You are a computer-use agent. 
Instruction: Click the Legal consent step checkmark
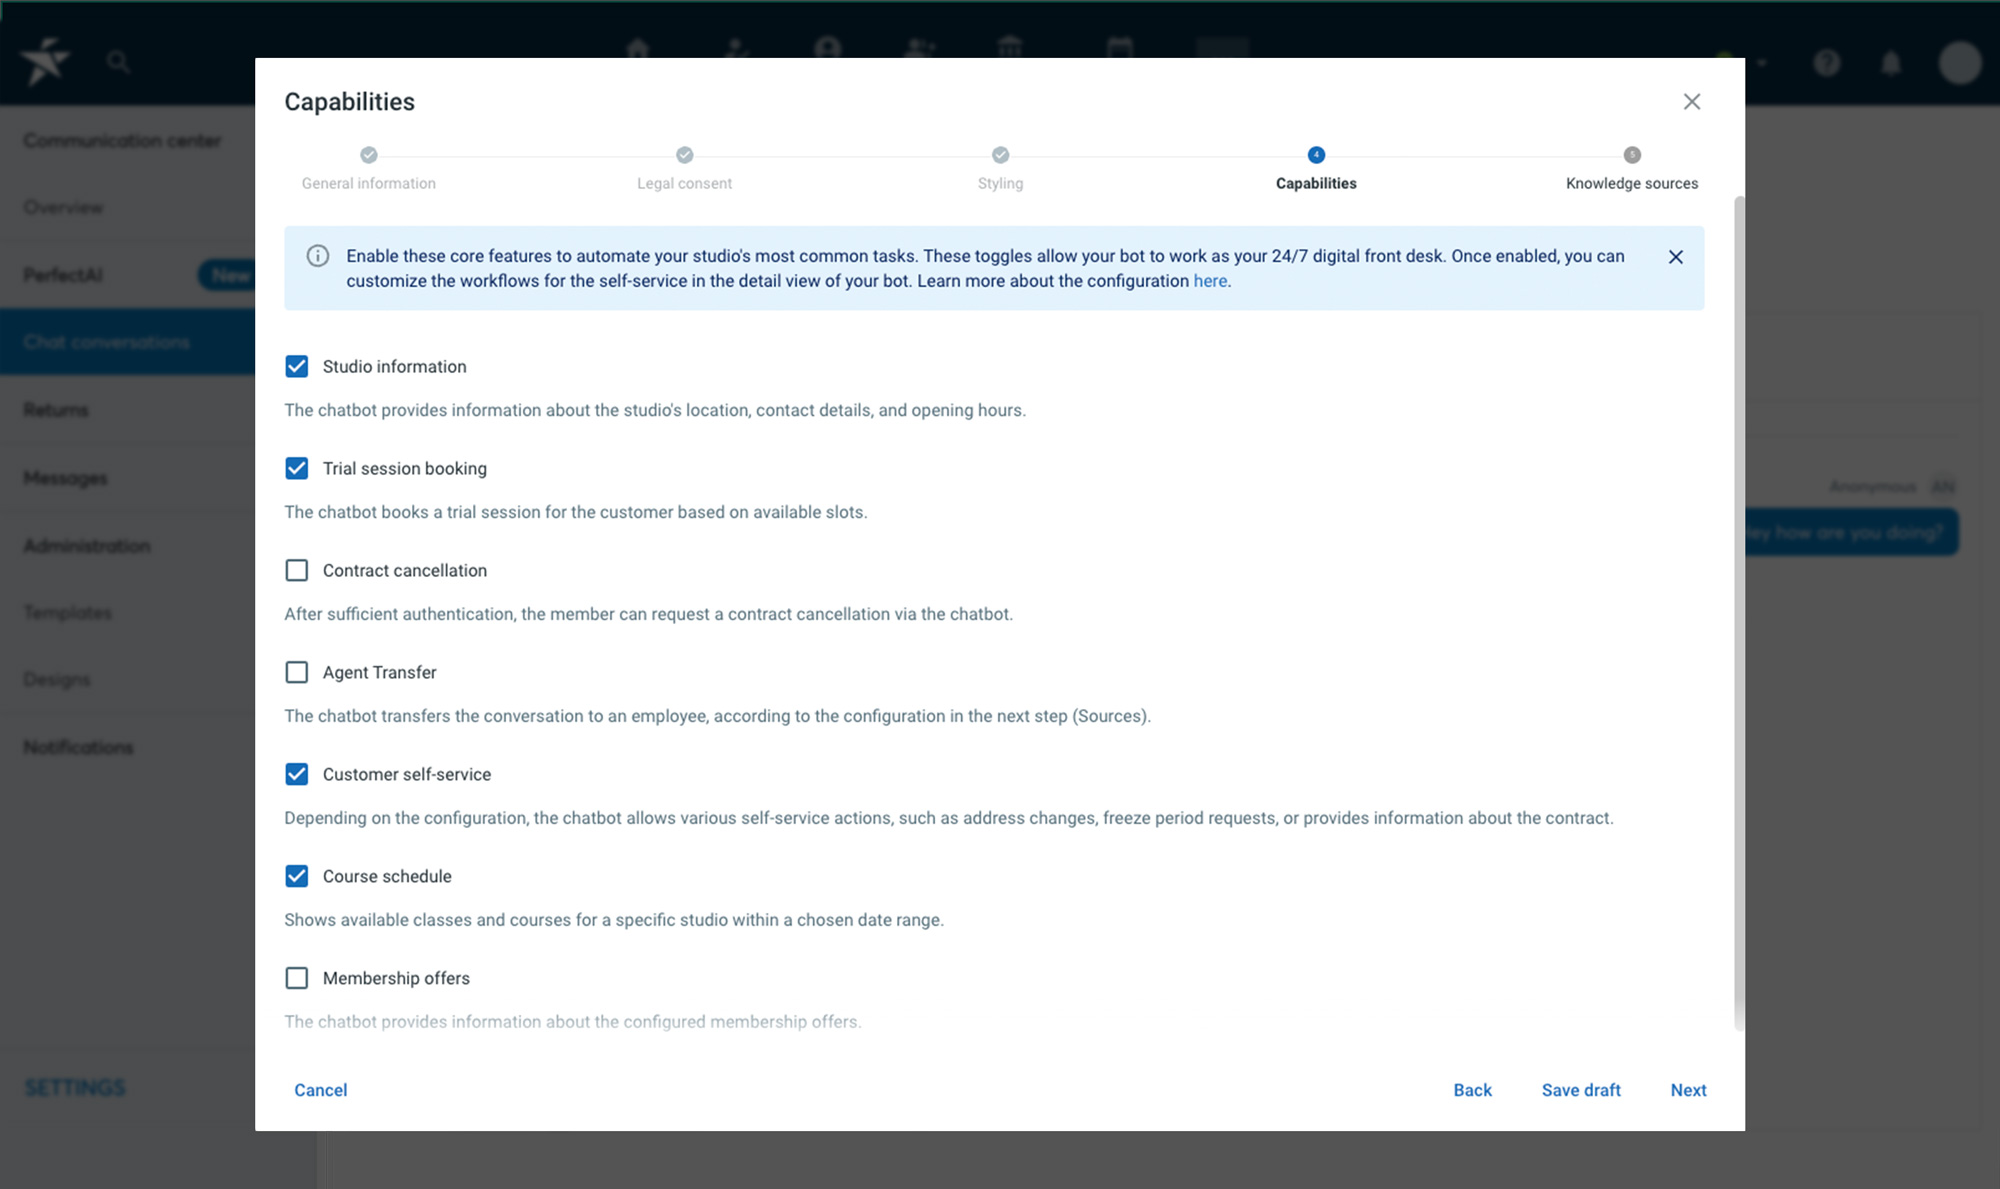click(685, 155)
